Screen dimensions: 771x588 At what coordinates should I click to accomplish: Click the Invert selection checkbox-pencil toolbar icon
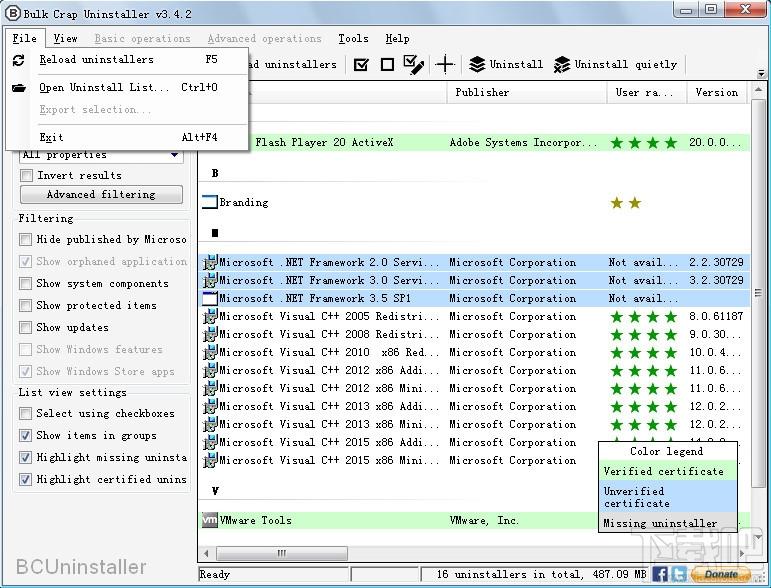[x=414, y=64]
